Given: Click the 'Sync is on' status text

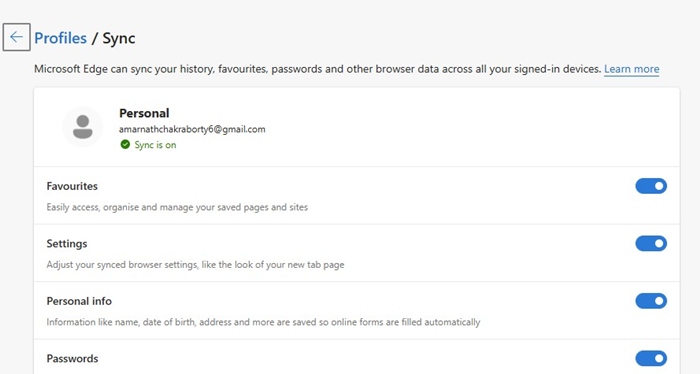Looking at the screenshot, I should click(x=155, y=145).
